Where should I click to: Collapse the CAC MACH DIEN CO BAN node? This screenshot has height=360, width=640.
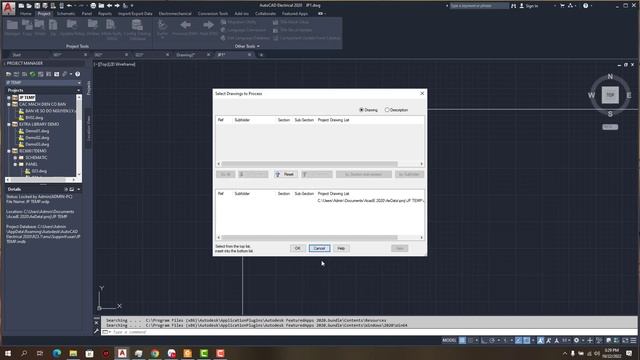click(9, 104)
